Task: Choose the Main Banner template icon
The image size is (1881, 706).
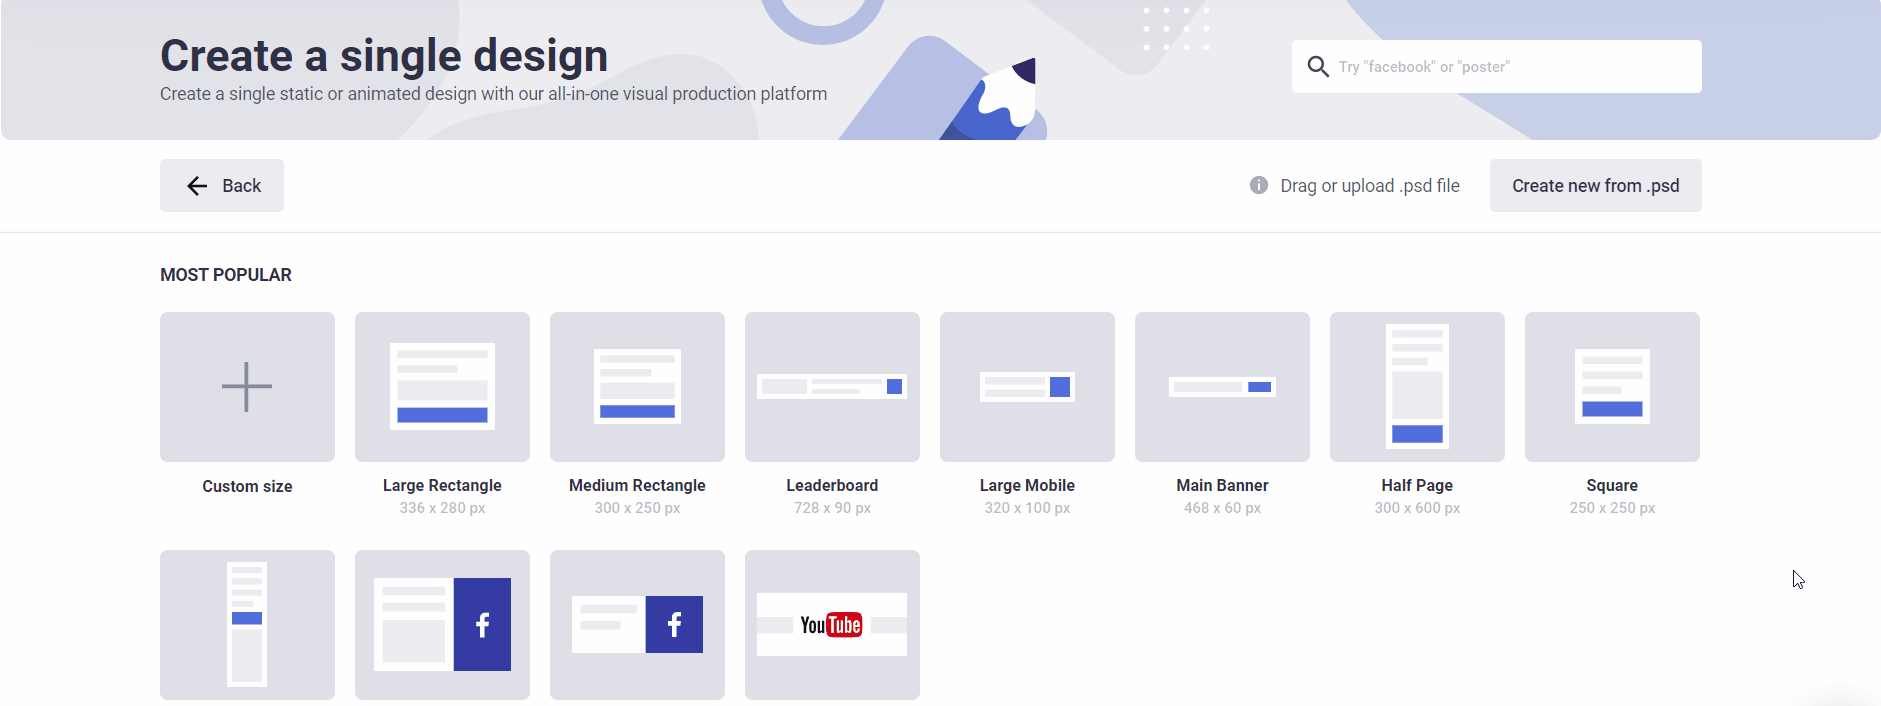Action: (1222, 387)
